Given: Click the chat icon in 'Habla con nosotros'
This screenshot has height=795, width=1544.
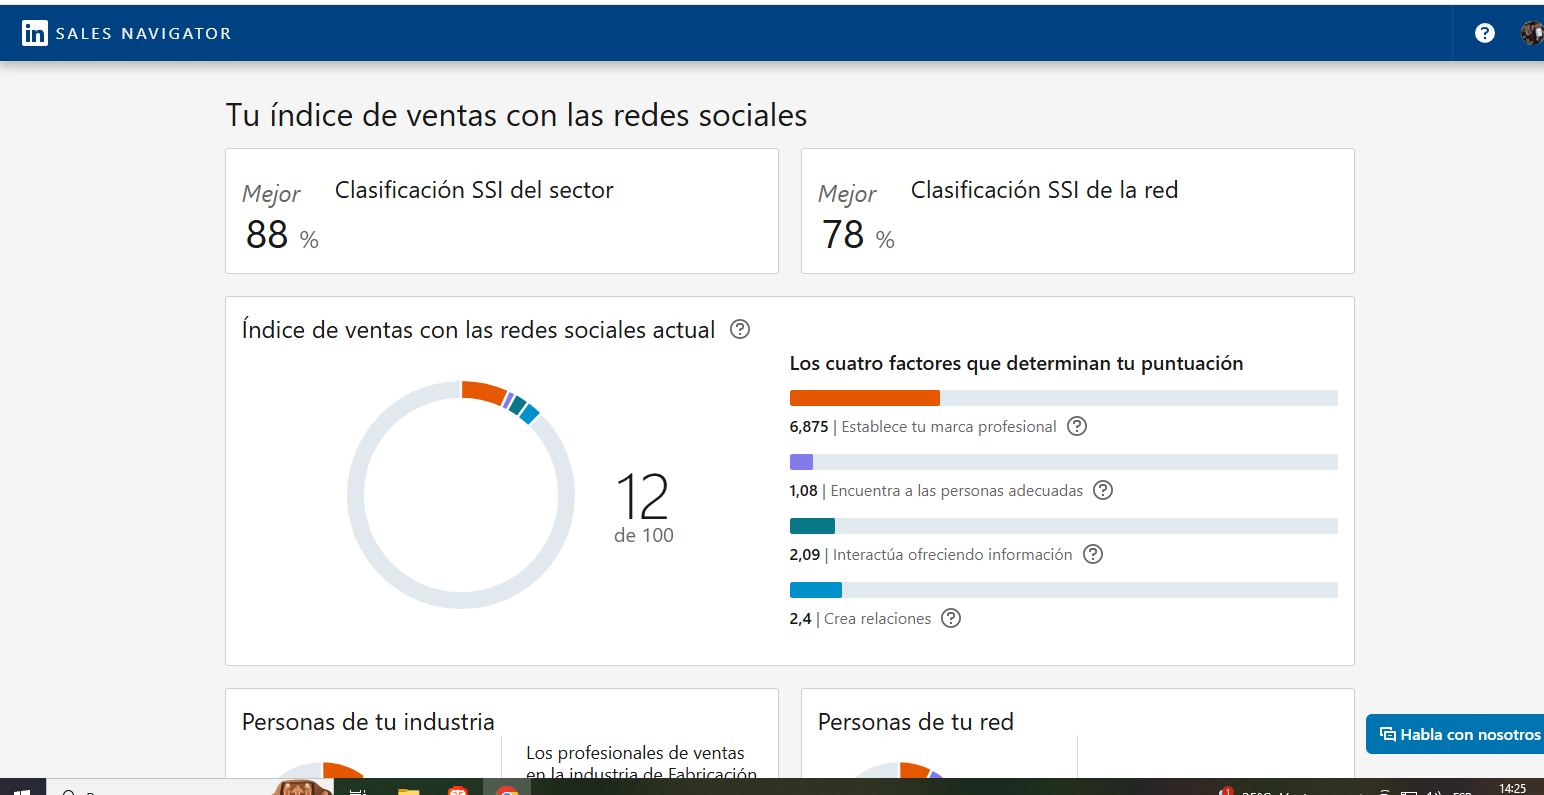Looking at the screenshot, I should click(1387, 734).
